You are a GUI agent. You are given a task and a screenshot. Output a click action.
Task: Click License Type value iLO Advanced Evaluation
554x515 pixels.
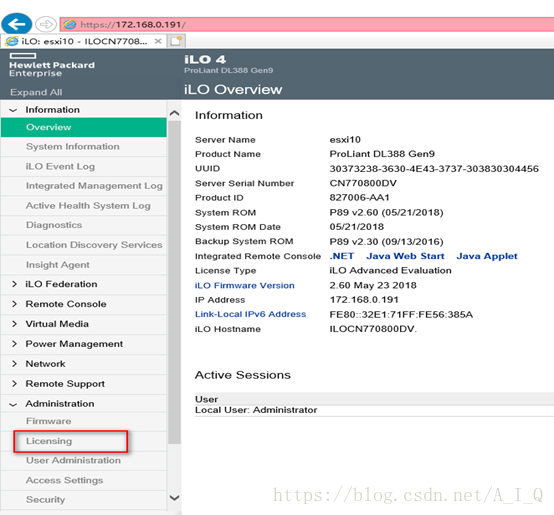390,271
